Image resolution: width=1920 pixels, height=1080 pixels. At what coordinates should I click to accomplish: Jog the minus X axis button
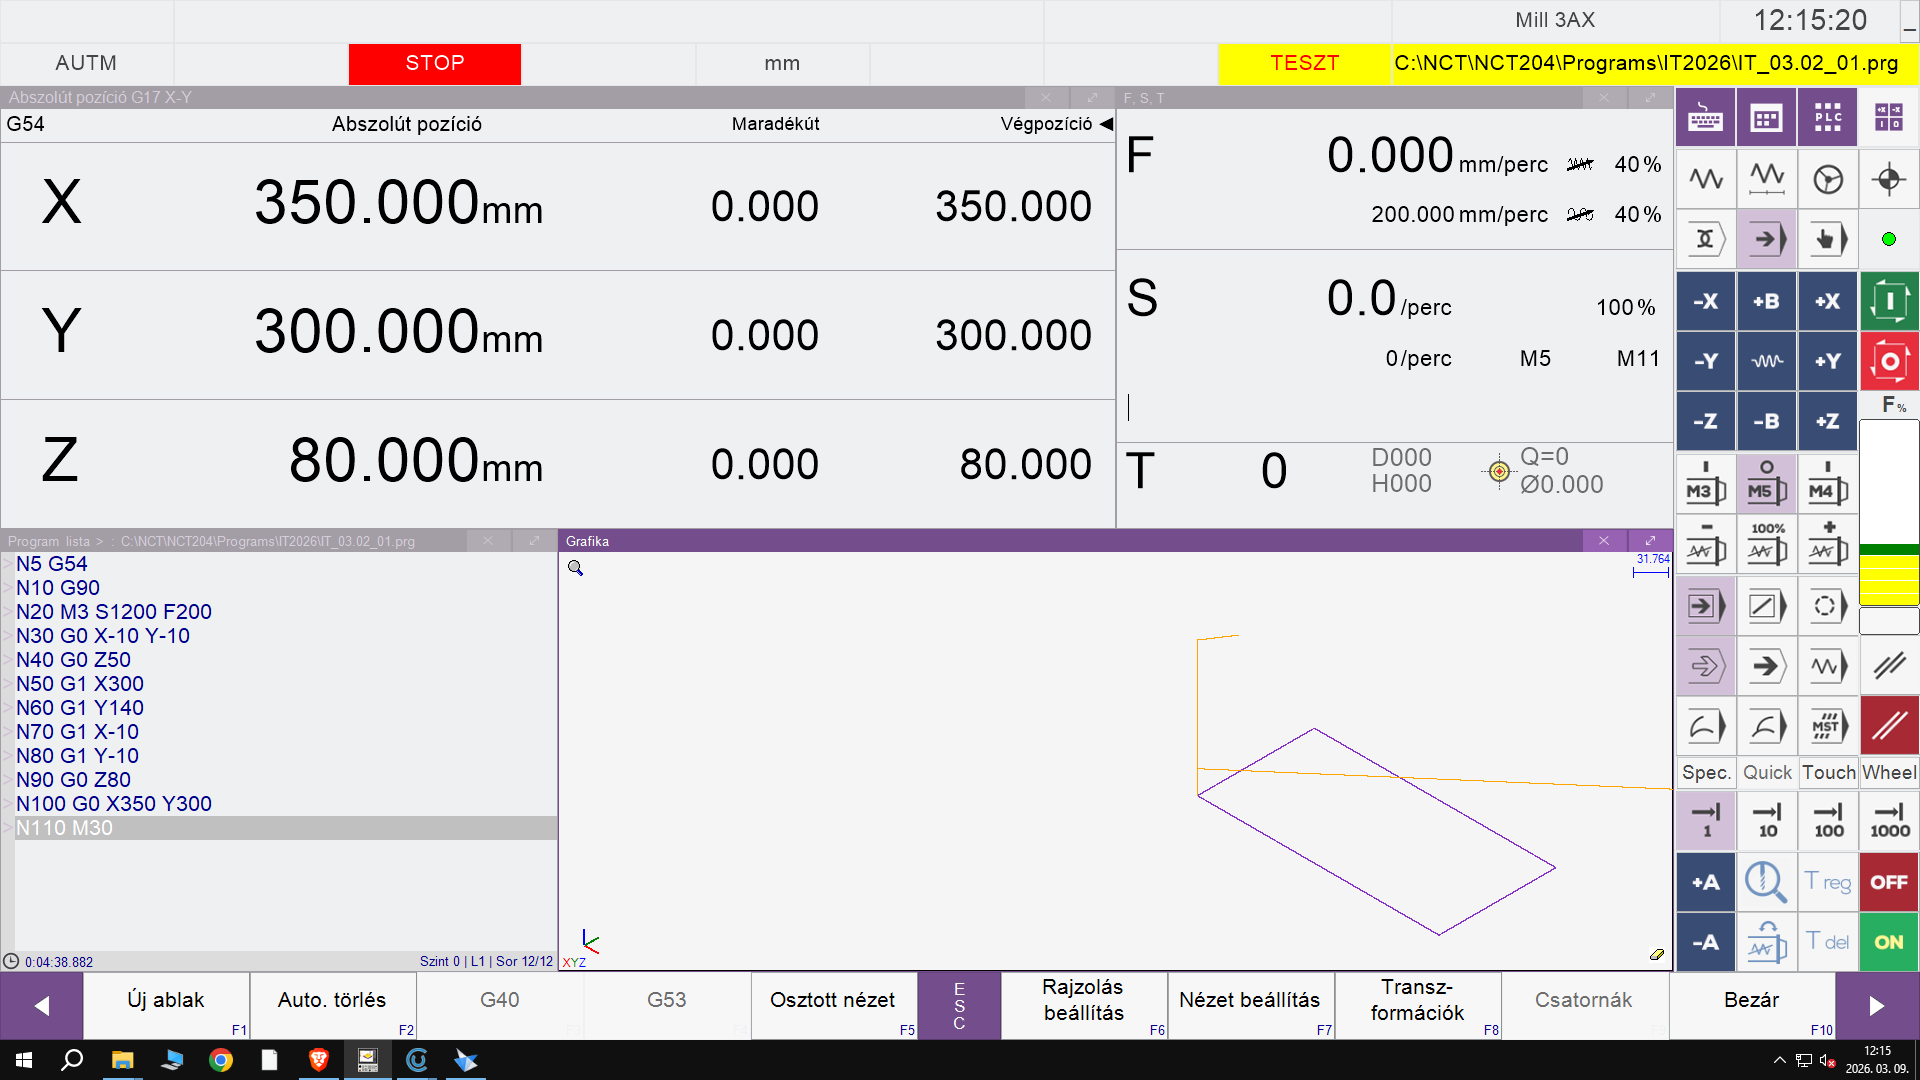(1706, 301)
